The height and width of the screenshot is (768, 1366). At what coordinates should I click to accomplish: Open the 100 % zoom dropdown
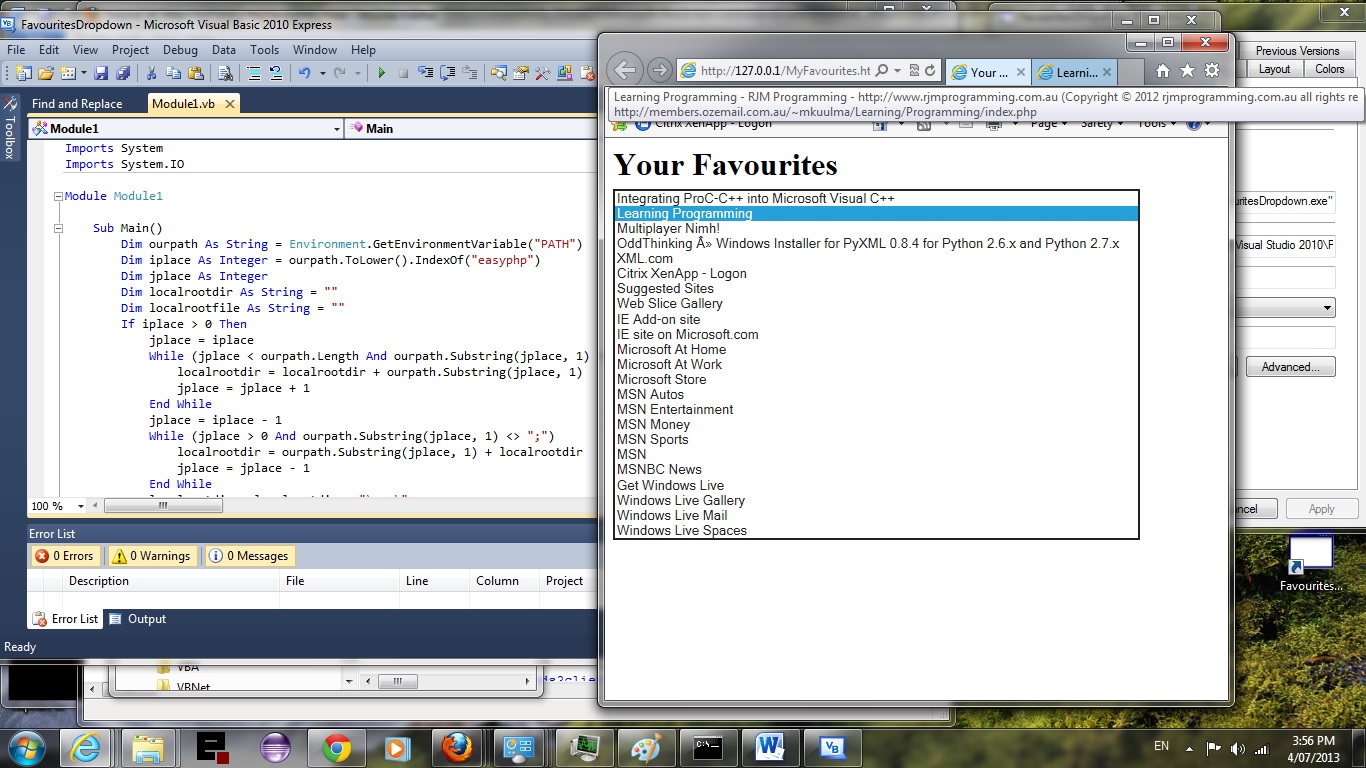click(80, 506)
